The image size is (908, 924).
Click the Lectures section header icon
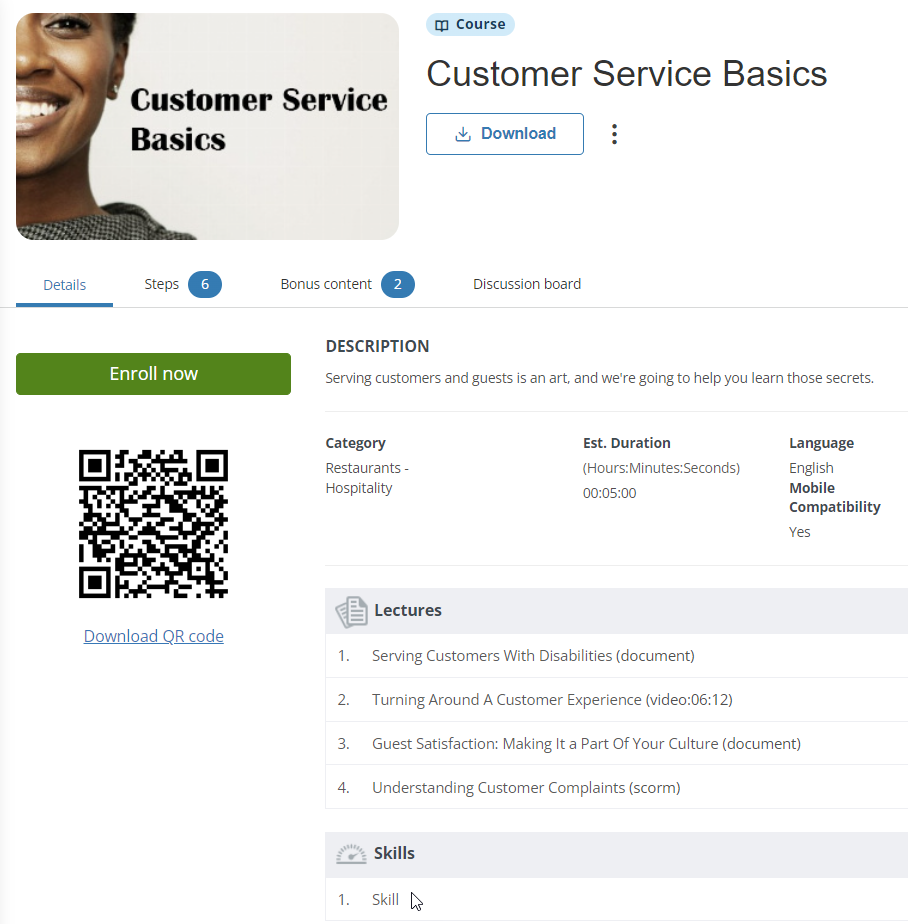(351, 610)
